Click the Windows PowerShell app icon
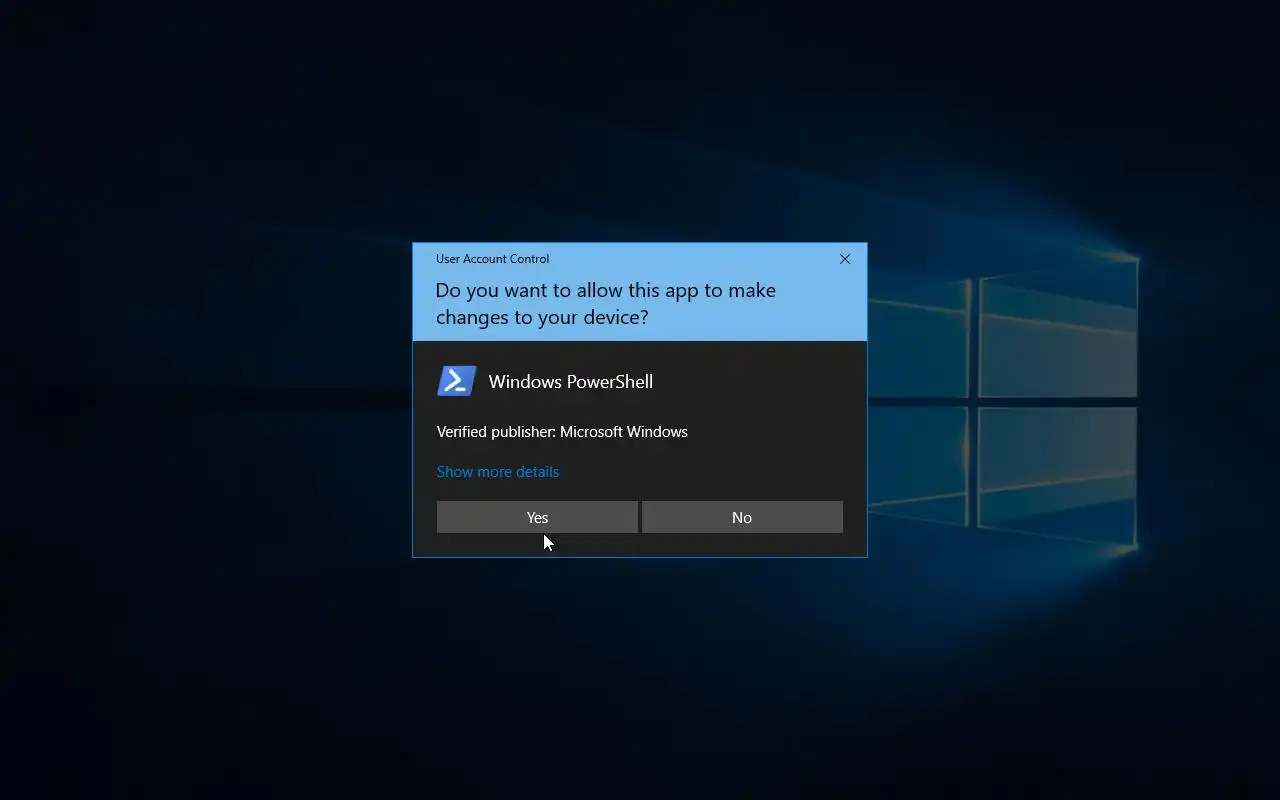1280x800 pixels. pos(457,381)
